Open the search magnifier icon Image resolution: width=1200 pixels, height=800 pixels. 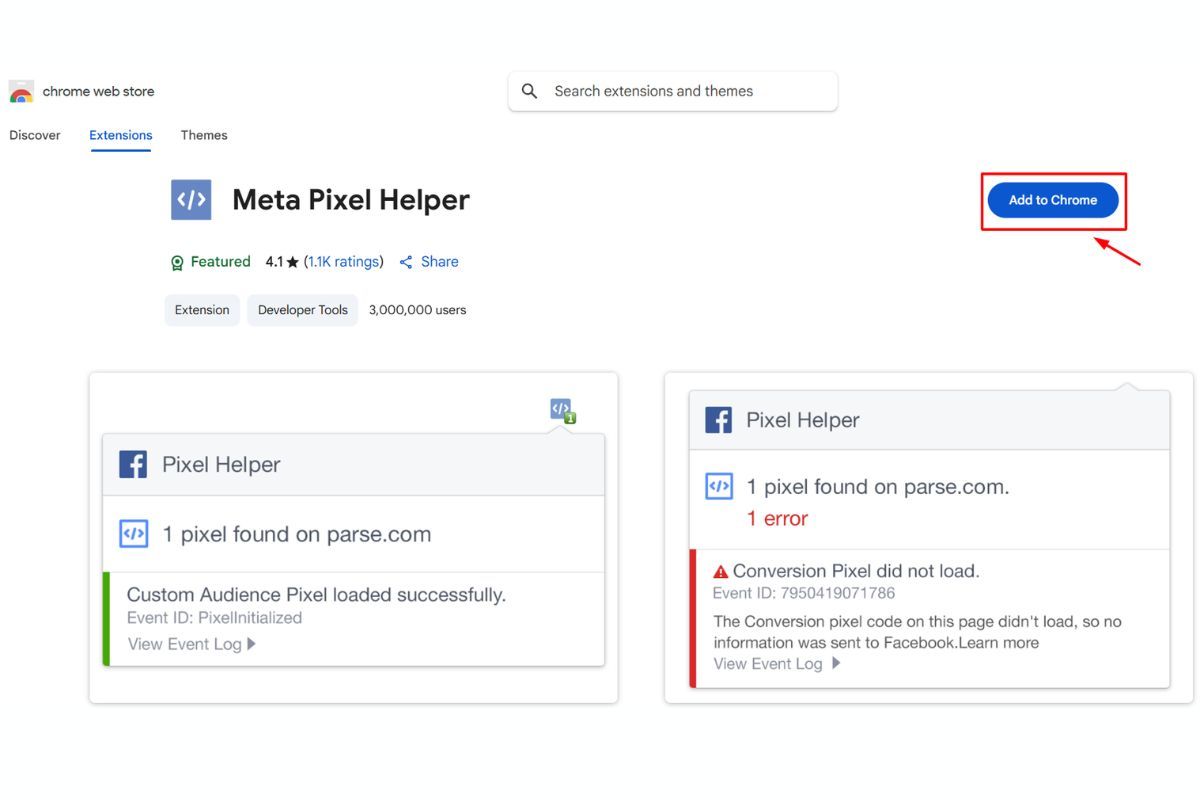(x=530, y=91)
